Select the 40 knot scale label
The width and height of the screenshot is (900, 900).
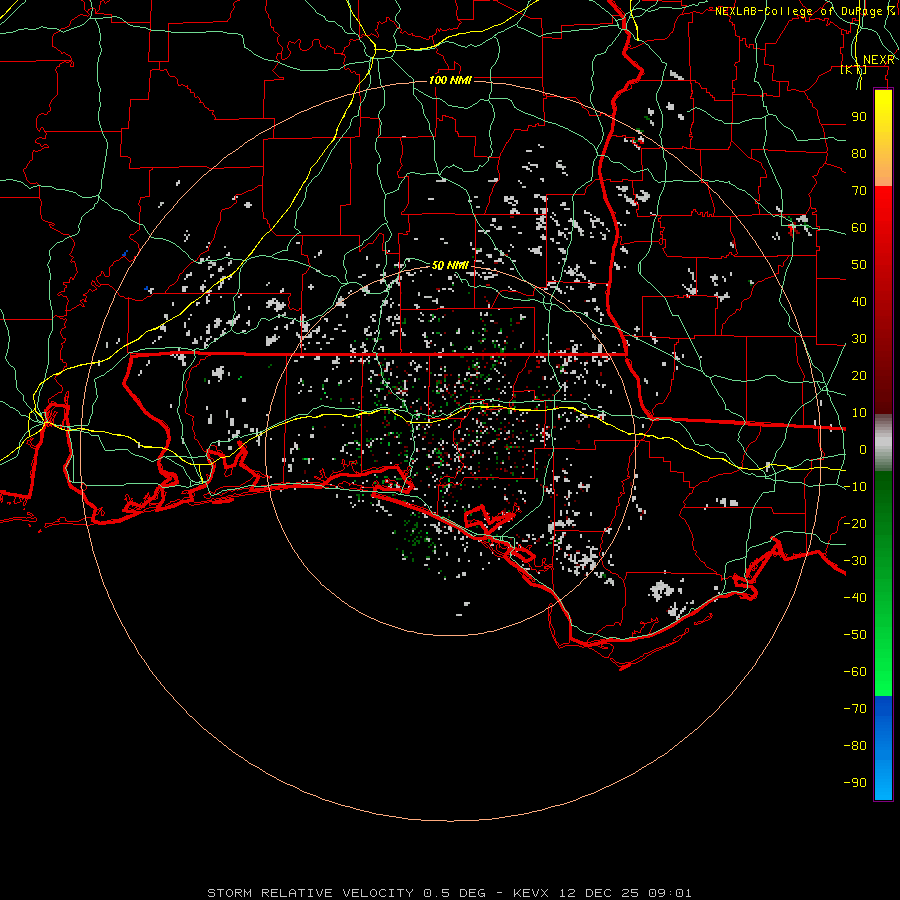(859, 301)
